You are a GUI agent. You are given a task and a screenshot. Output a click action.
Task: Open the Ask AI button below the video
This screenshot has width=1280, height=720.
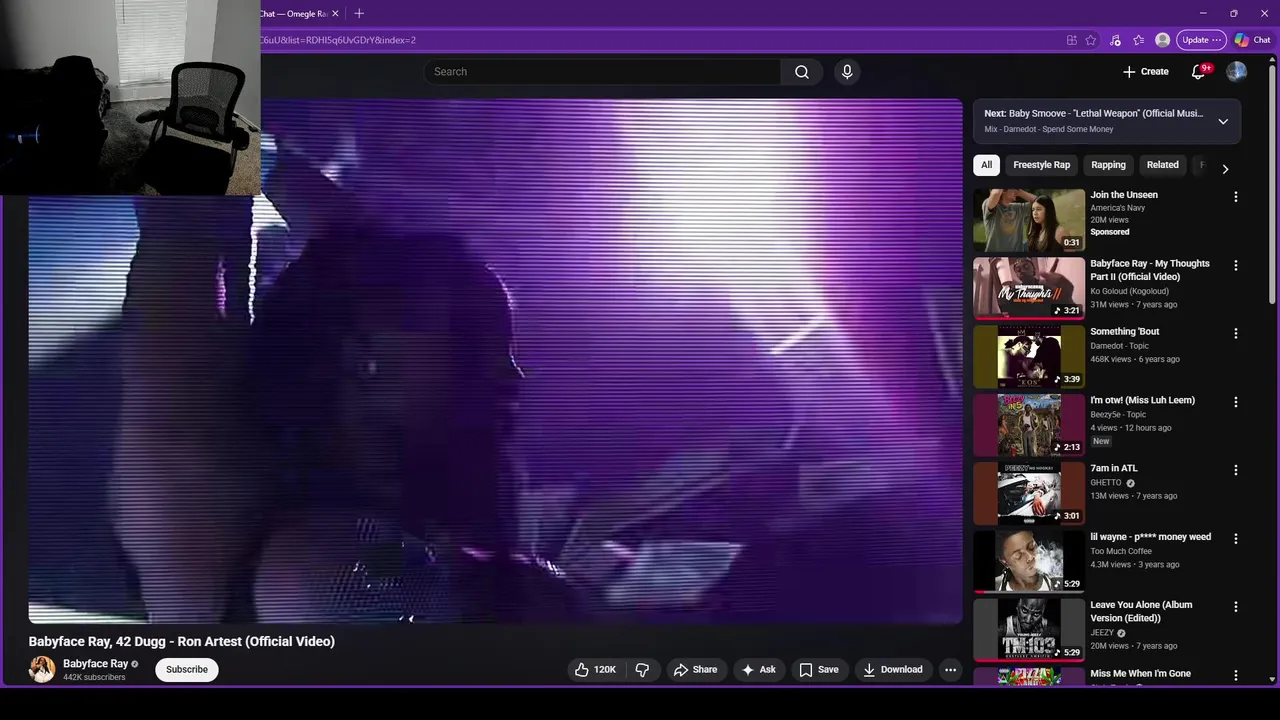758,670
